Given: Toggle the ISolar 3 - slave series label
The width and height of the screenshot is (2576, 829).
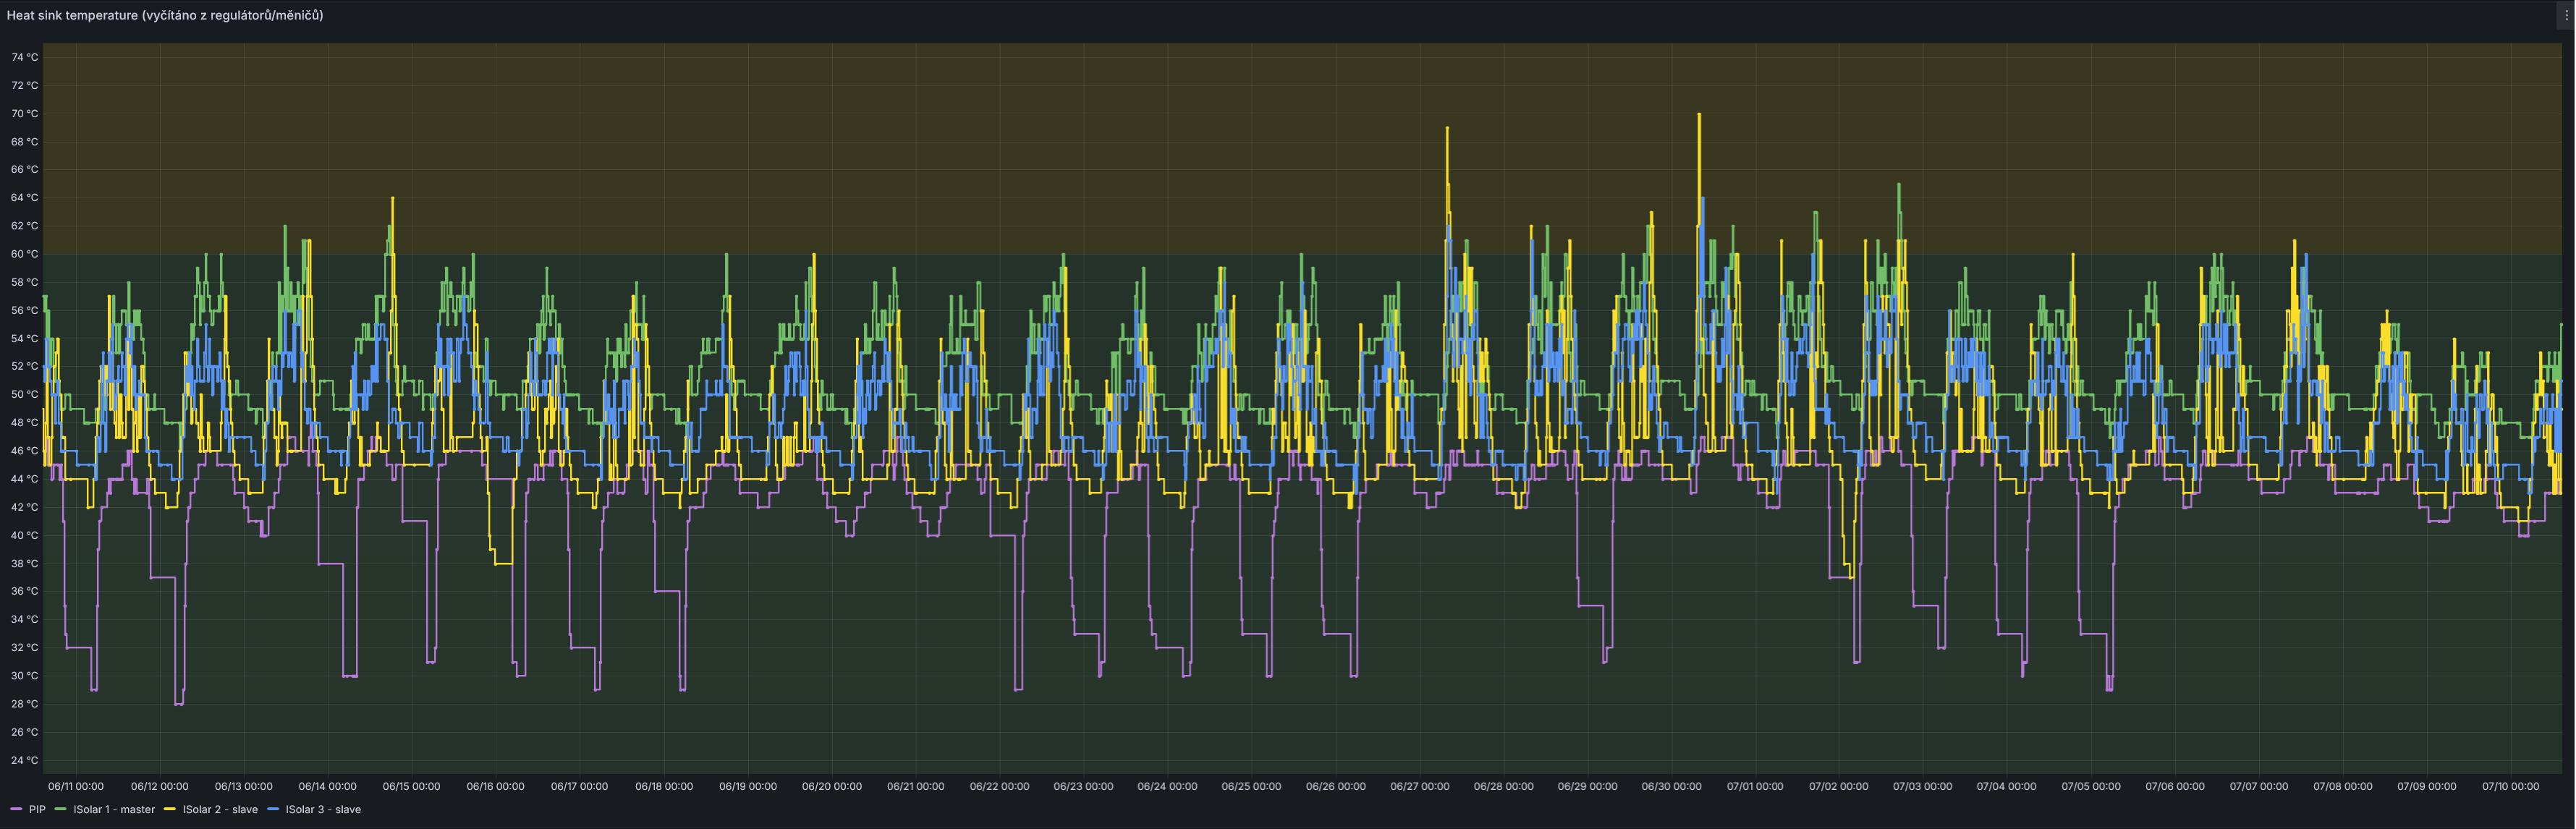Looking at the screenshot, I should 323,809.
